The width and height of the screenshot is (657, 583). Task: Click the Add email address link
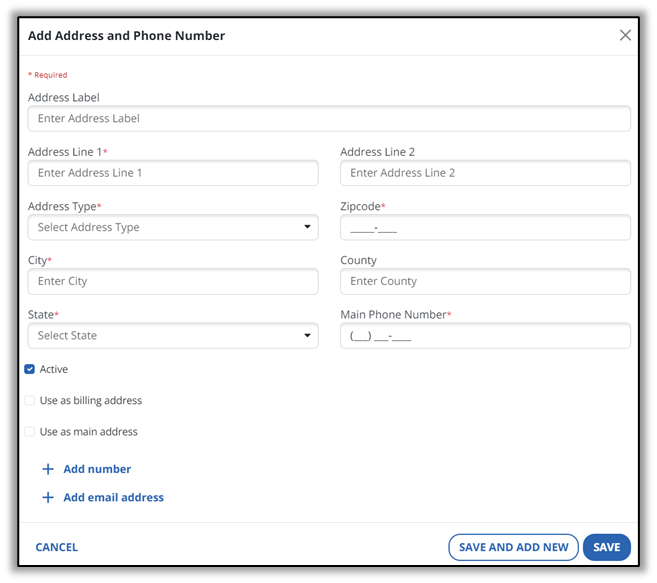[x=113, y=497]
